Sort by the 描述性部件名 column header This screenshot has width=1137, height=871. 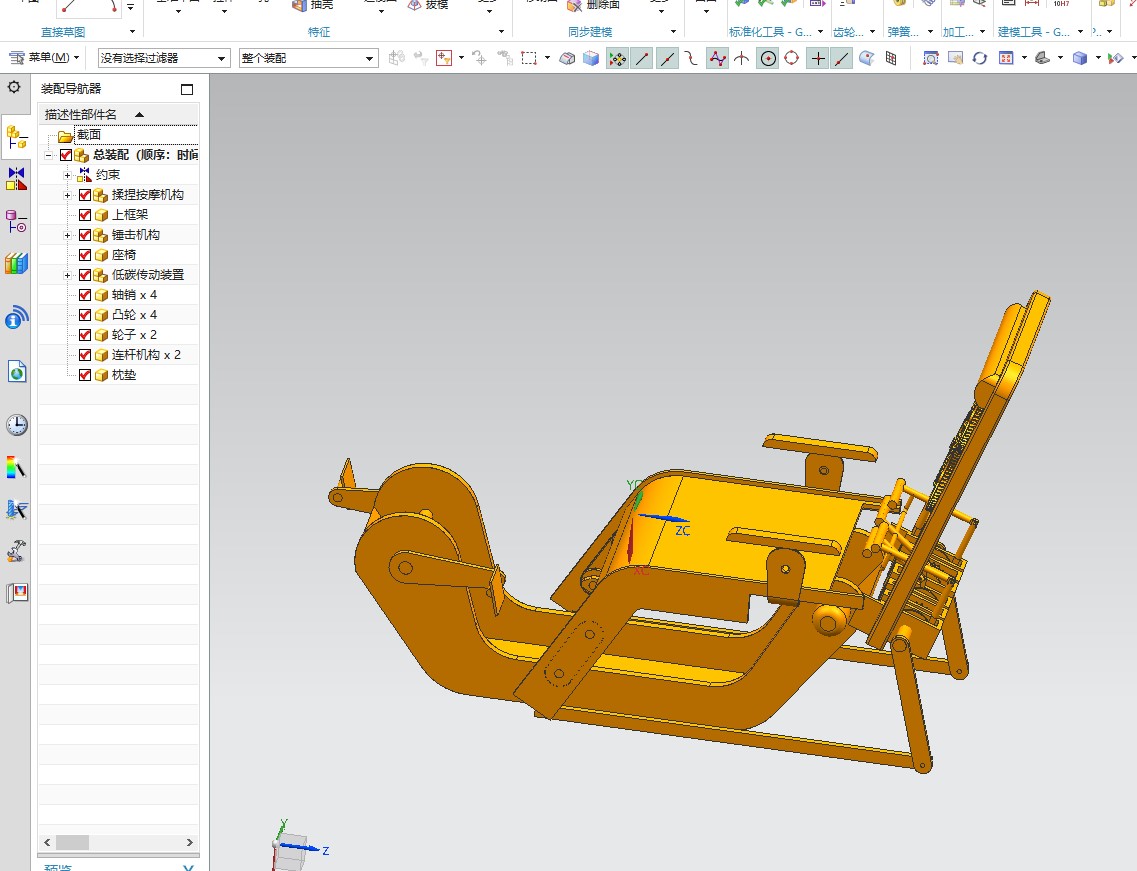[x=118, y=115]
